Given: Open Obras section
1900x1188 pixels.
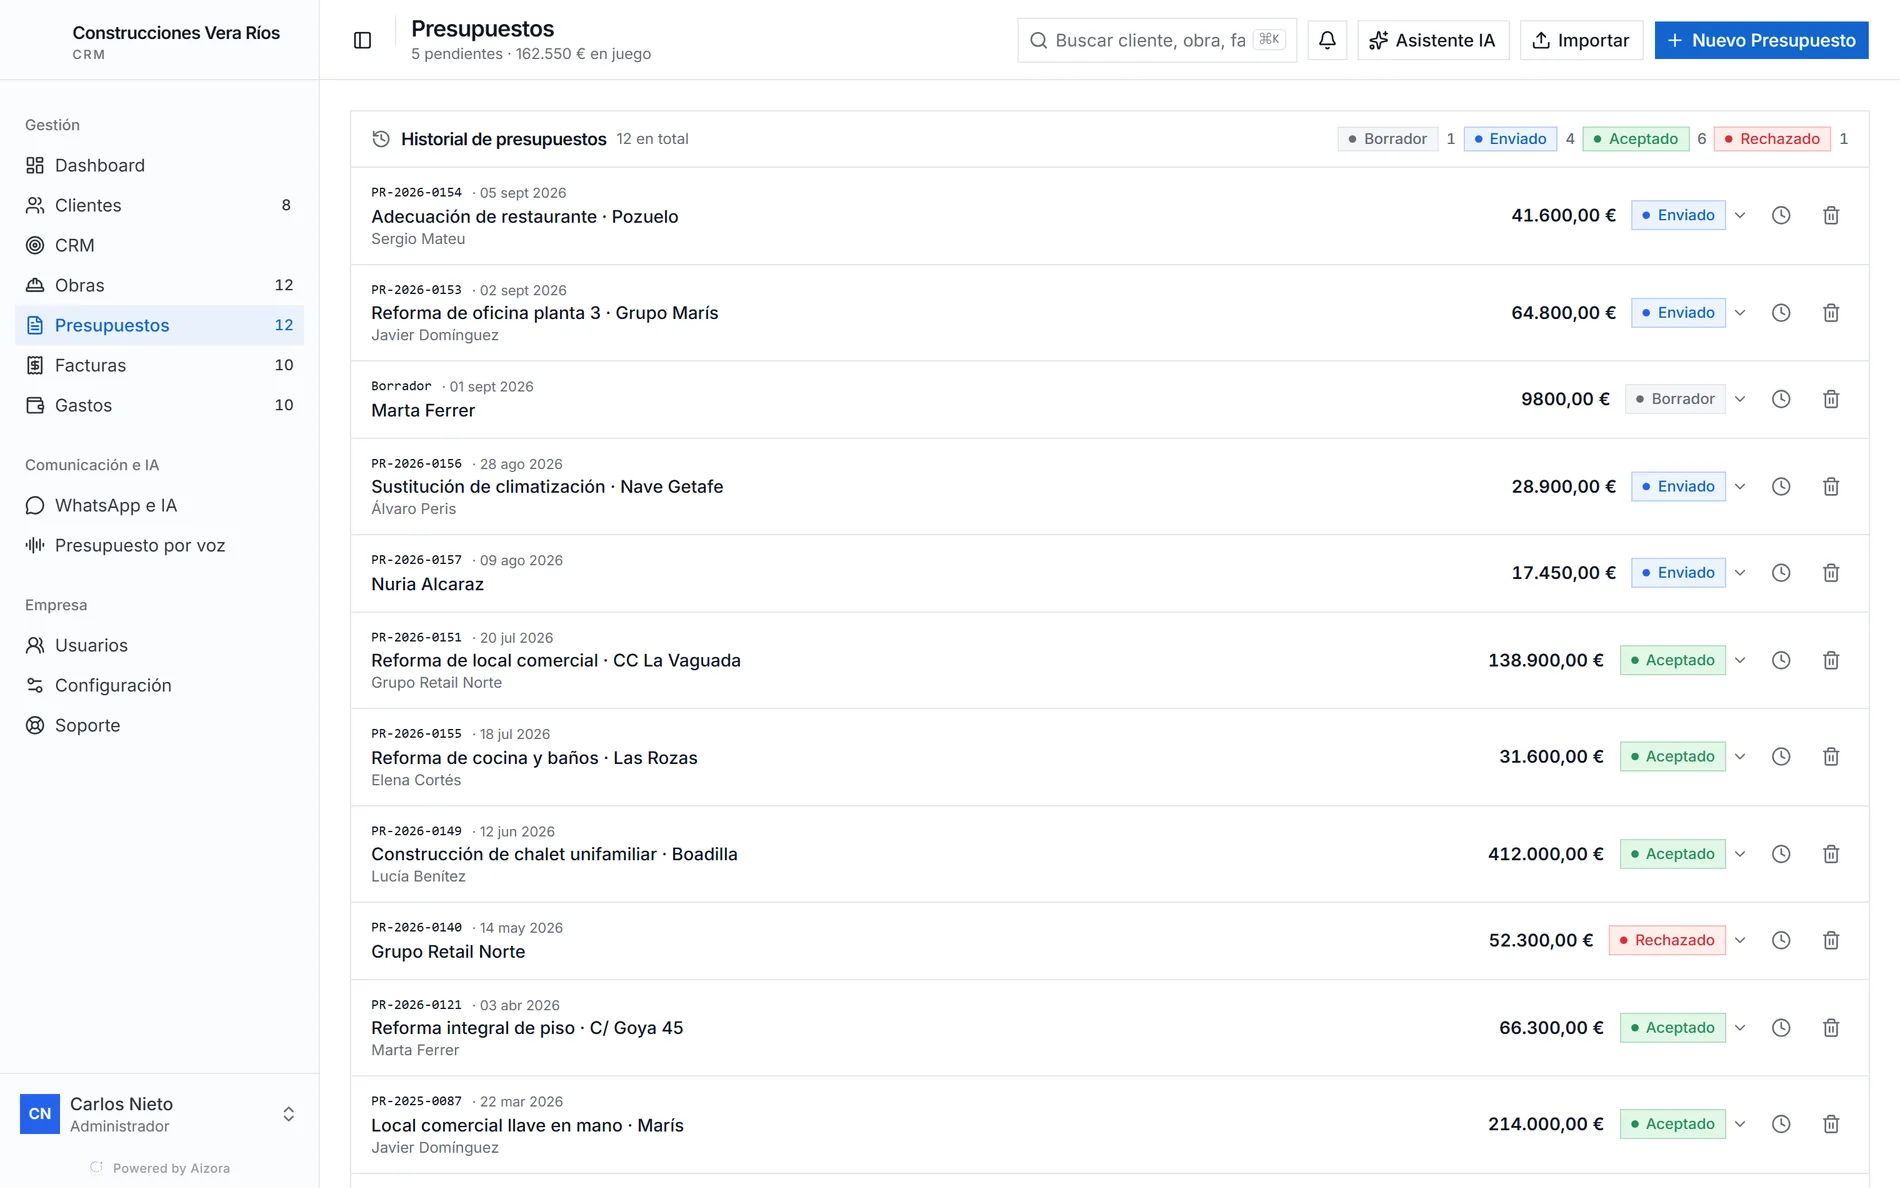Looking at the screenshot, I should 159,285.
